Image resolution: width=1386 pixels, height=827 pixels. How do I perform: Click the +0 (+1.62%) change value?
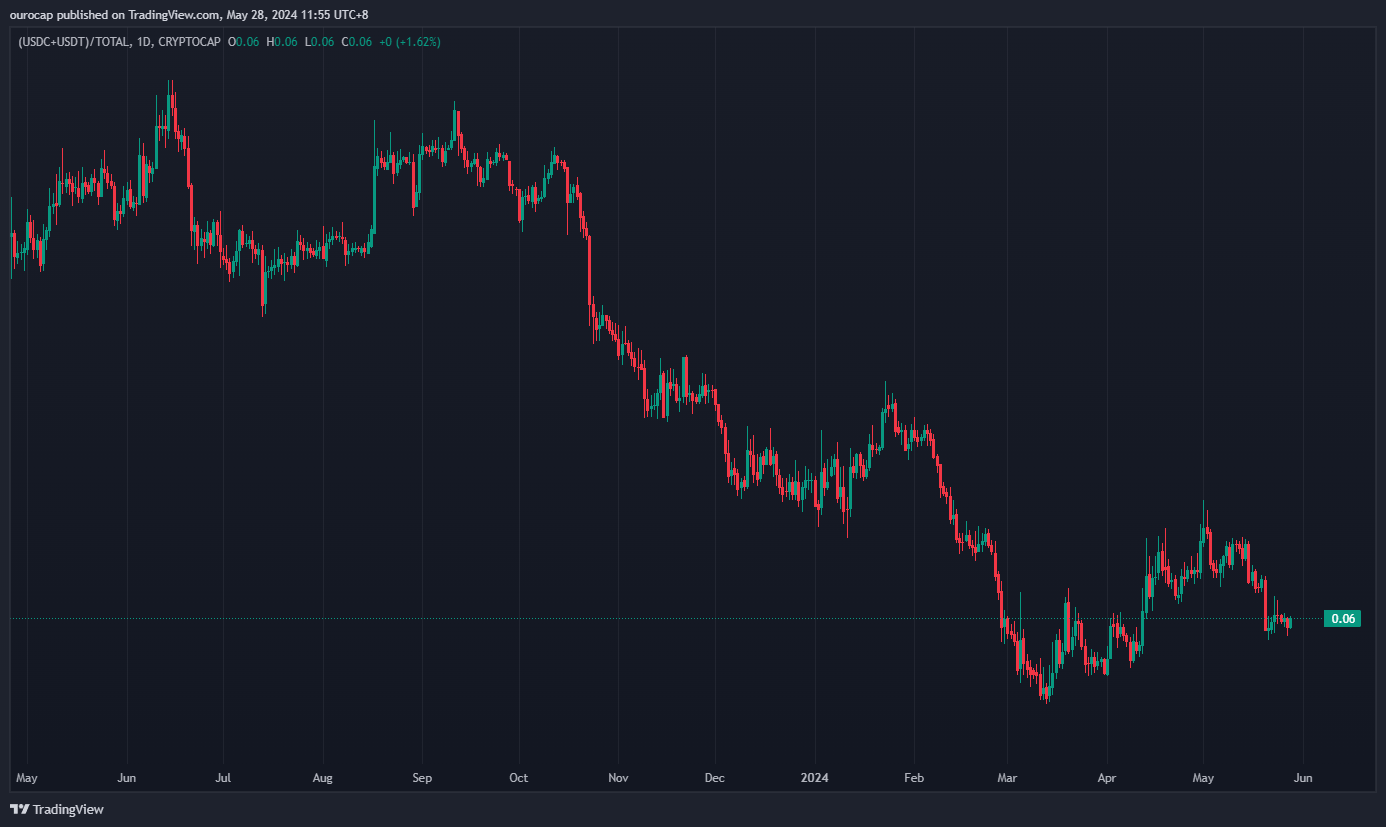pyautogui.click(x=410, y=42)
